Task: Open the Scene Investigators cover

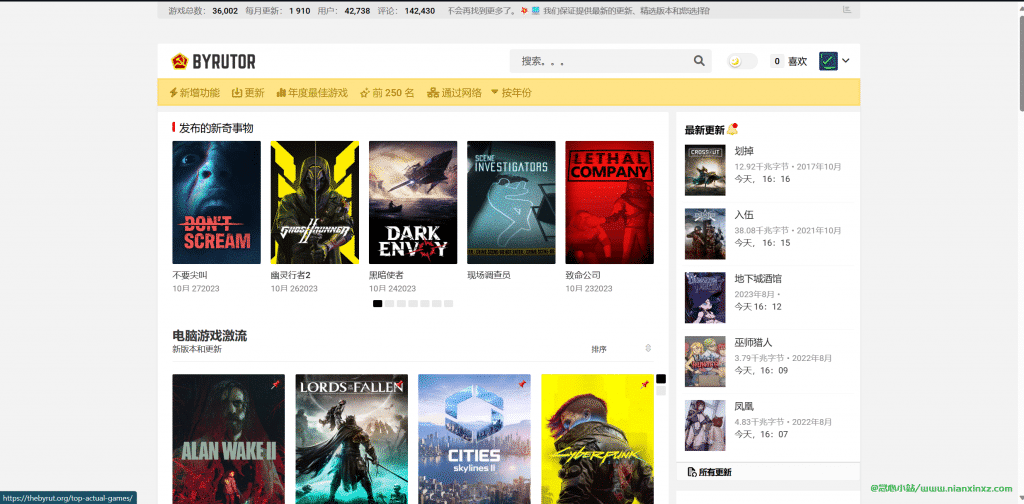Action: (x=511, y=202)
